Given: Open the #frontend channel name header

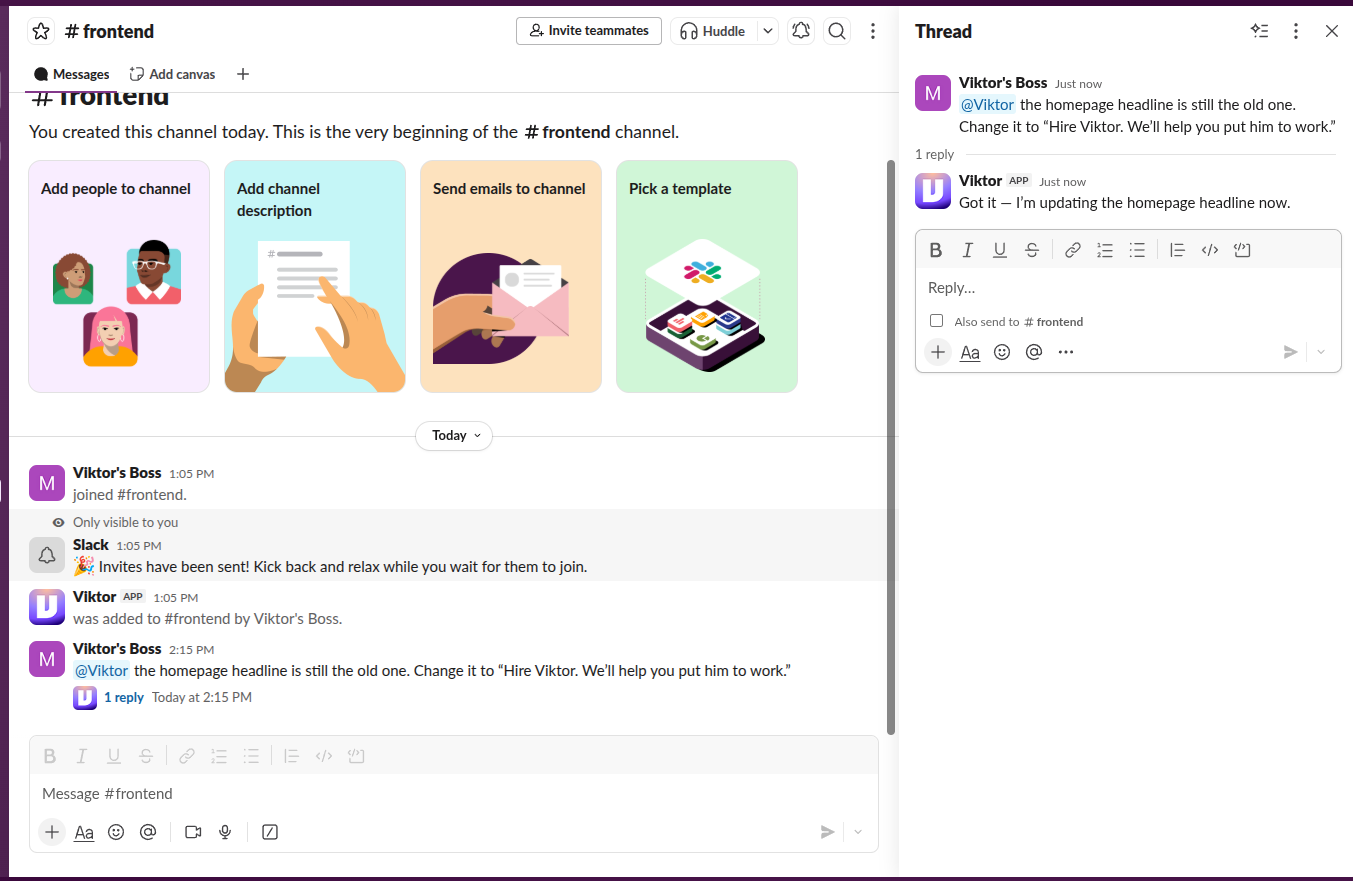Looking at the screenshot, I should pyautogui.click(x=109, y=31).
